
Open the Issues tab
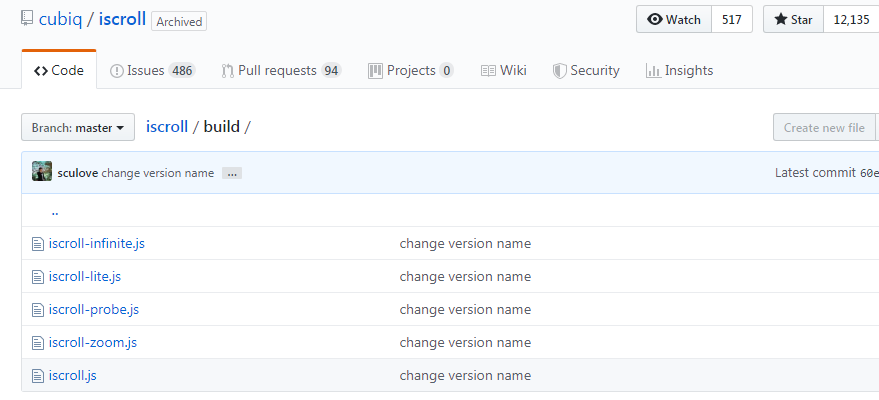[x=152, y=71]
